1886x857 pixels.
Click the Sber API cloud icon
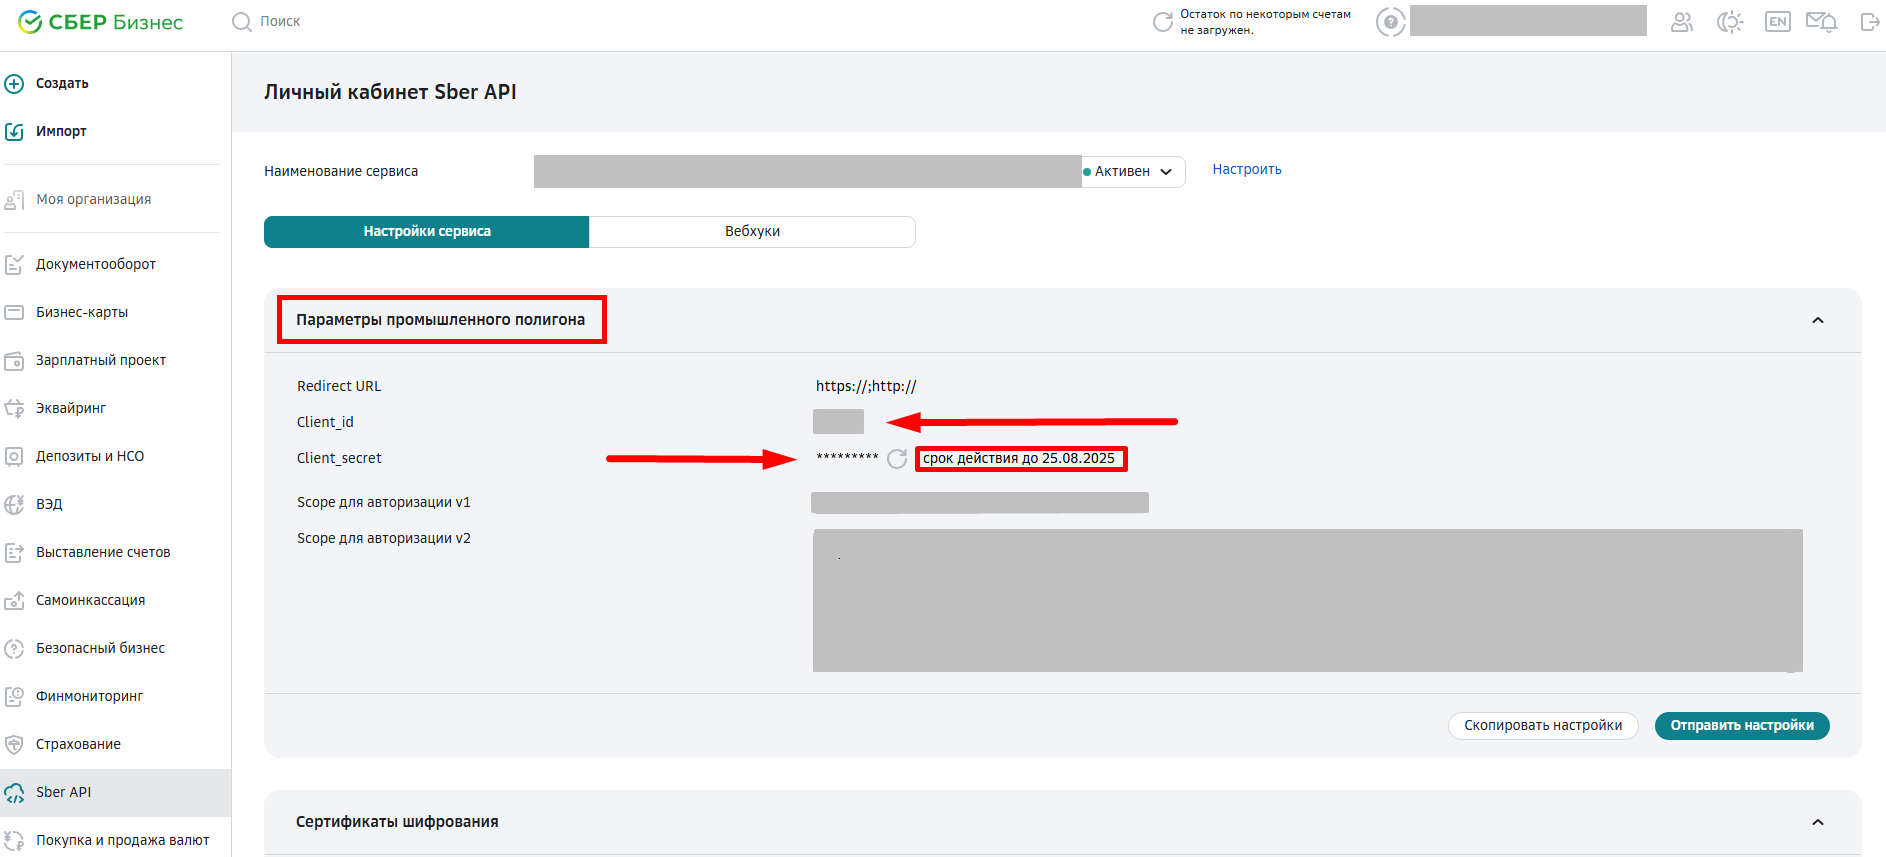click(14, 793)
